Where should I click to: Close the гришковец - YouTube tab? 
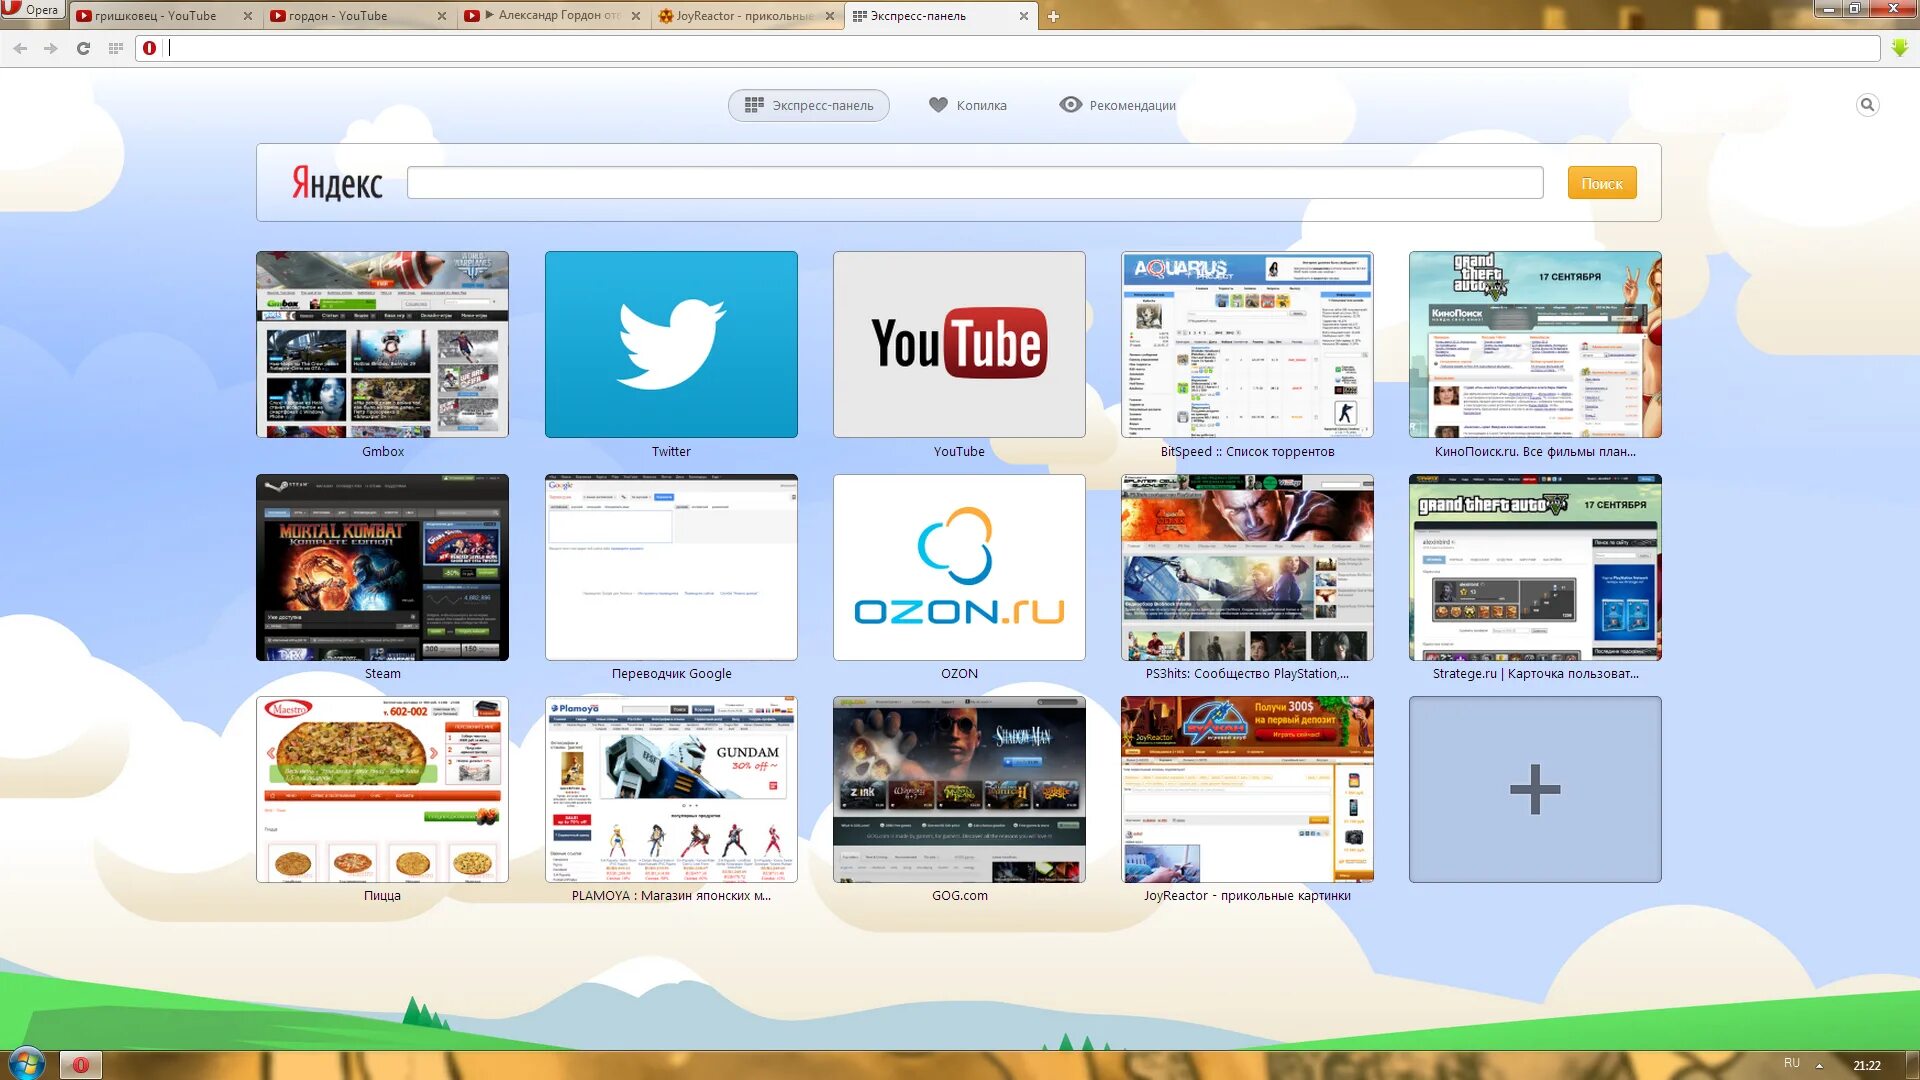click(x=248, y=16)
